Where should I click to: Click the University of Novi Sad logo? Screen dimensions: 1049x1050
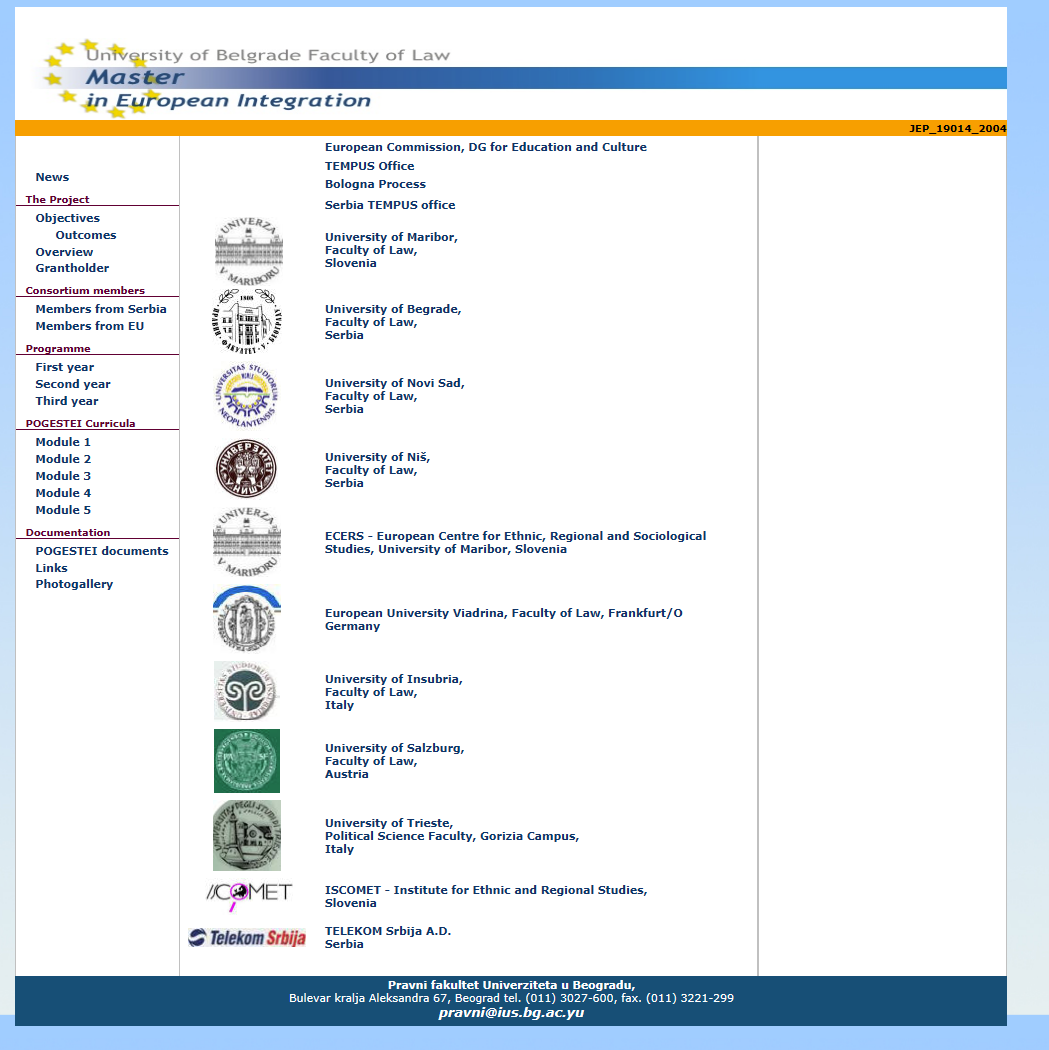pos(247,396)
